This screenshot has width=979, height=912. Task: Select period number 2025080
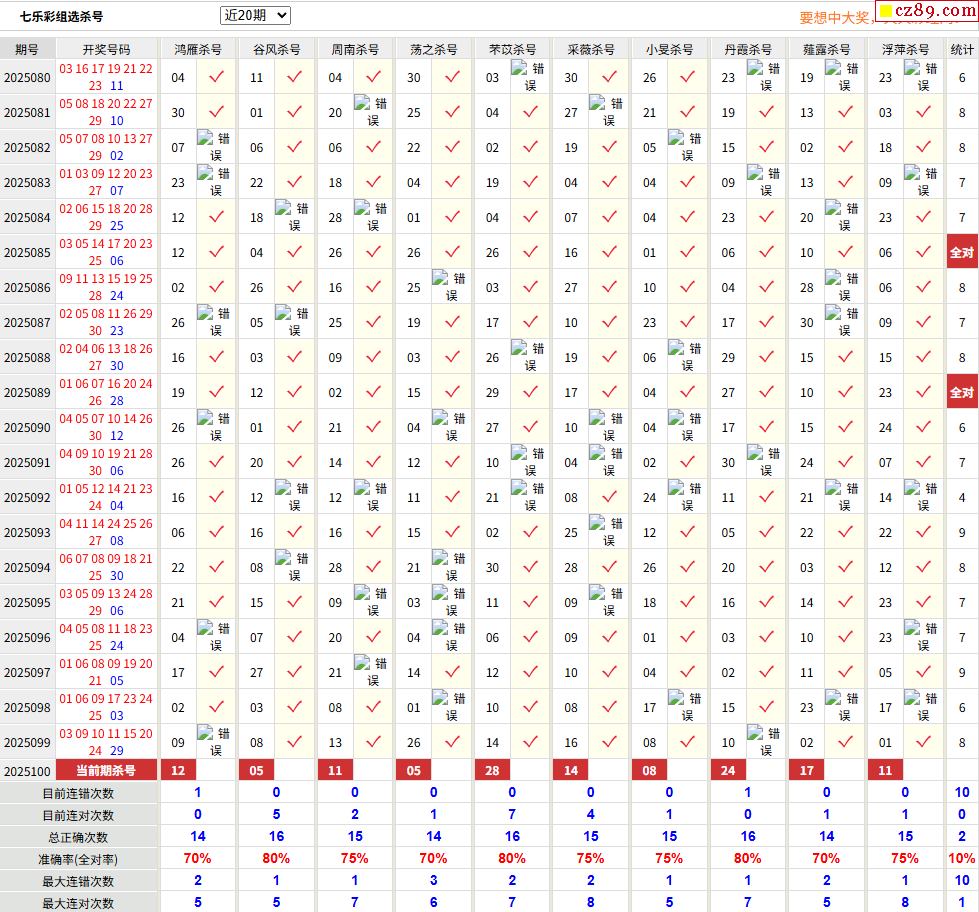coord(27,77)
